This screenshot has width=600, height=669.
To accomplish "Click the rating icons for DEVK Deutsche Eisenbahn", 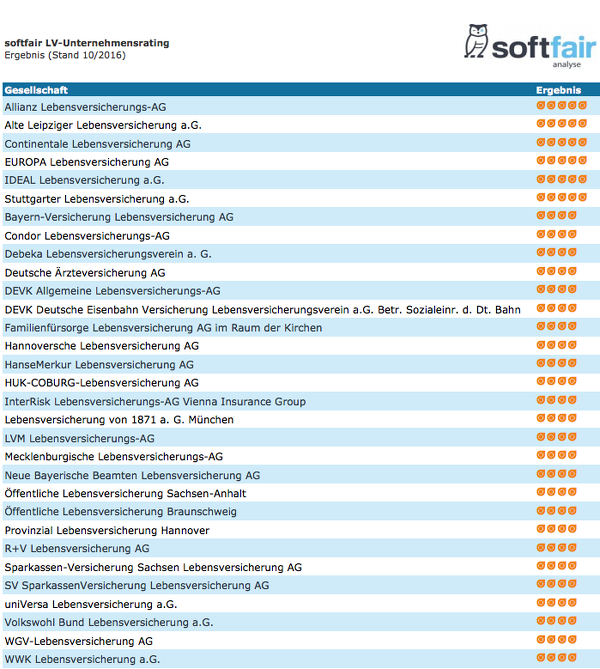I will point(556,308).
